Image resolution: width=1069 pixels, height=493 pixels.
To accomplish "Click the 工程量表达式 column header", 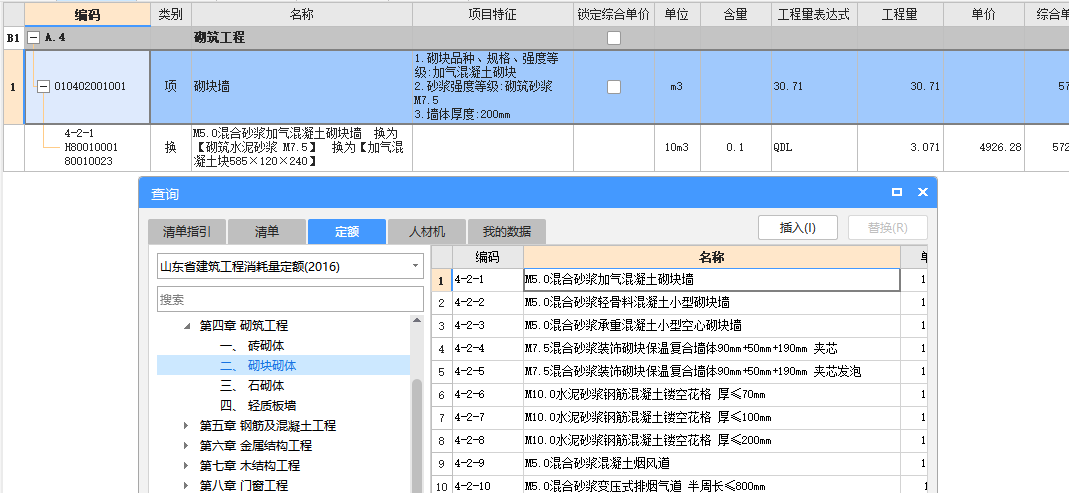I will (814, 14).
